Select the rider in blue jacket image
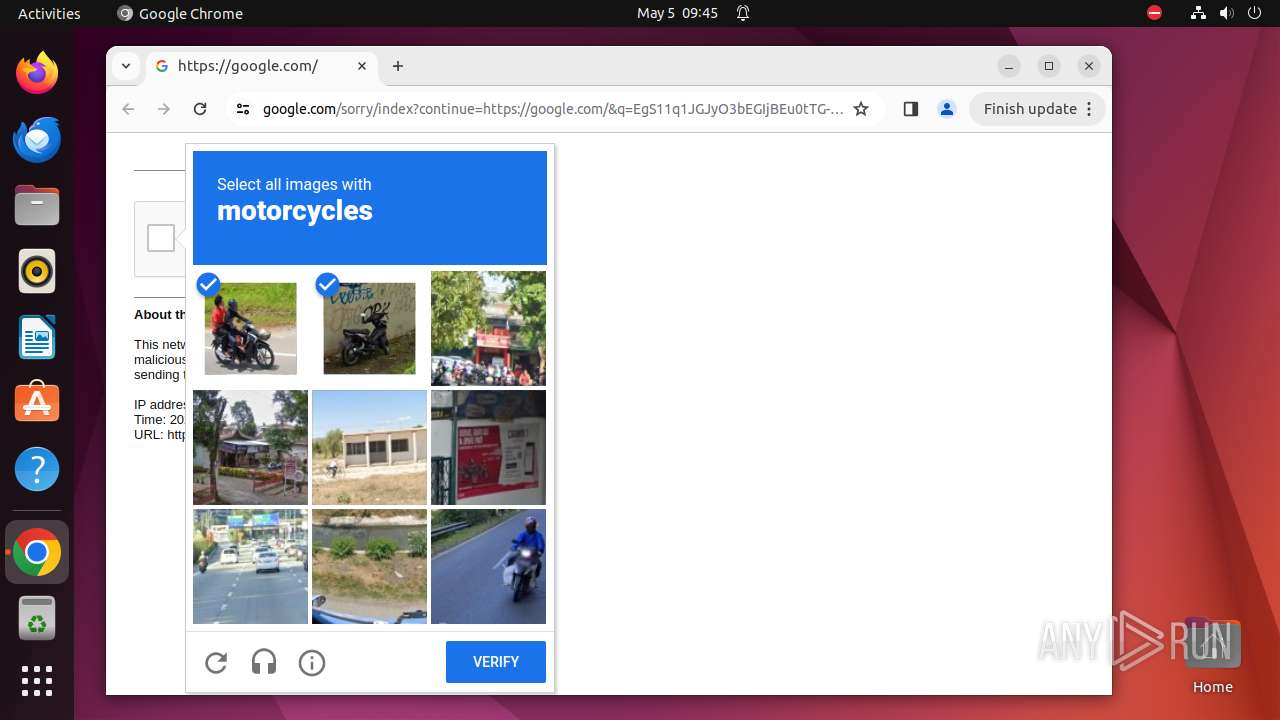1280x720 pixels. click(x=488, y=566)
